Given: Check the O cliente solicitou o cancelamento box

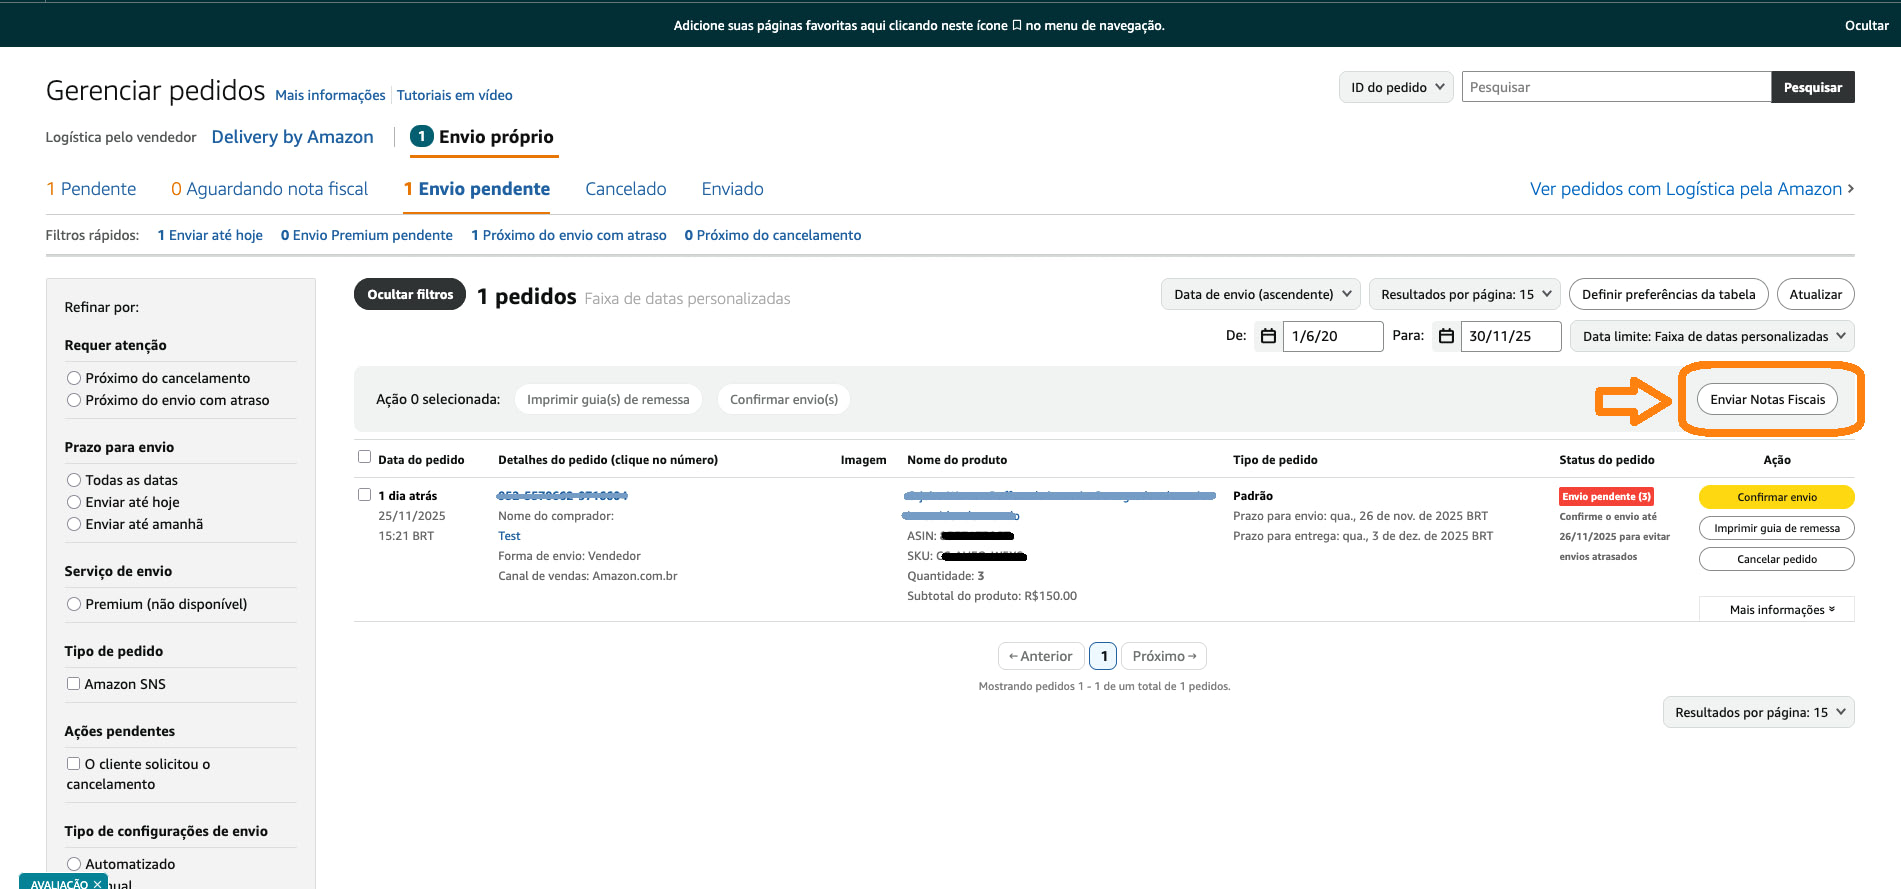Looking at the screenshot, I should (x=73, y=764).
